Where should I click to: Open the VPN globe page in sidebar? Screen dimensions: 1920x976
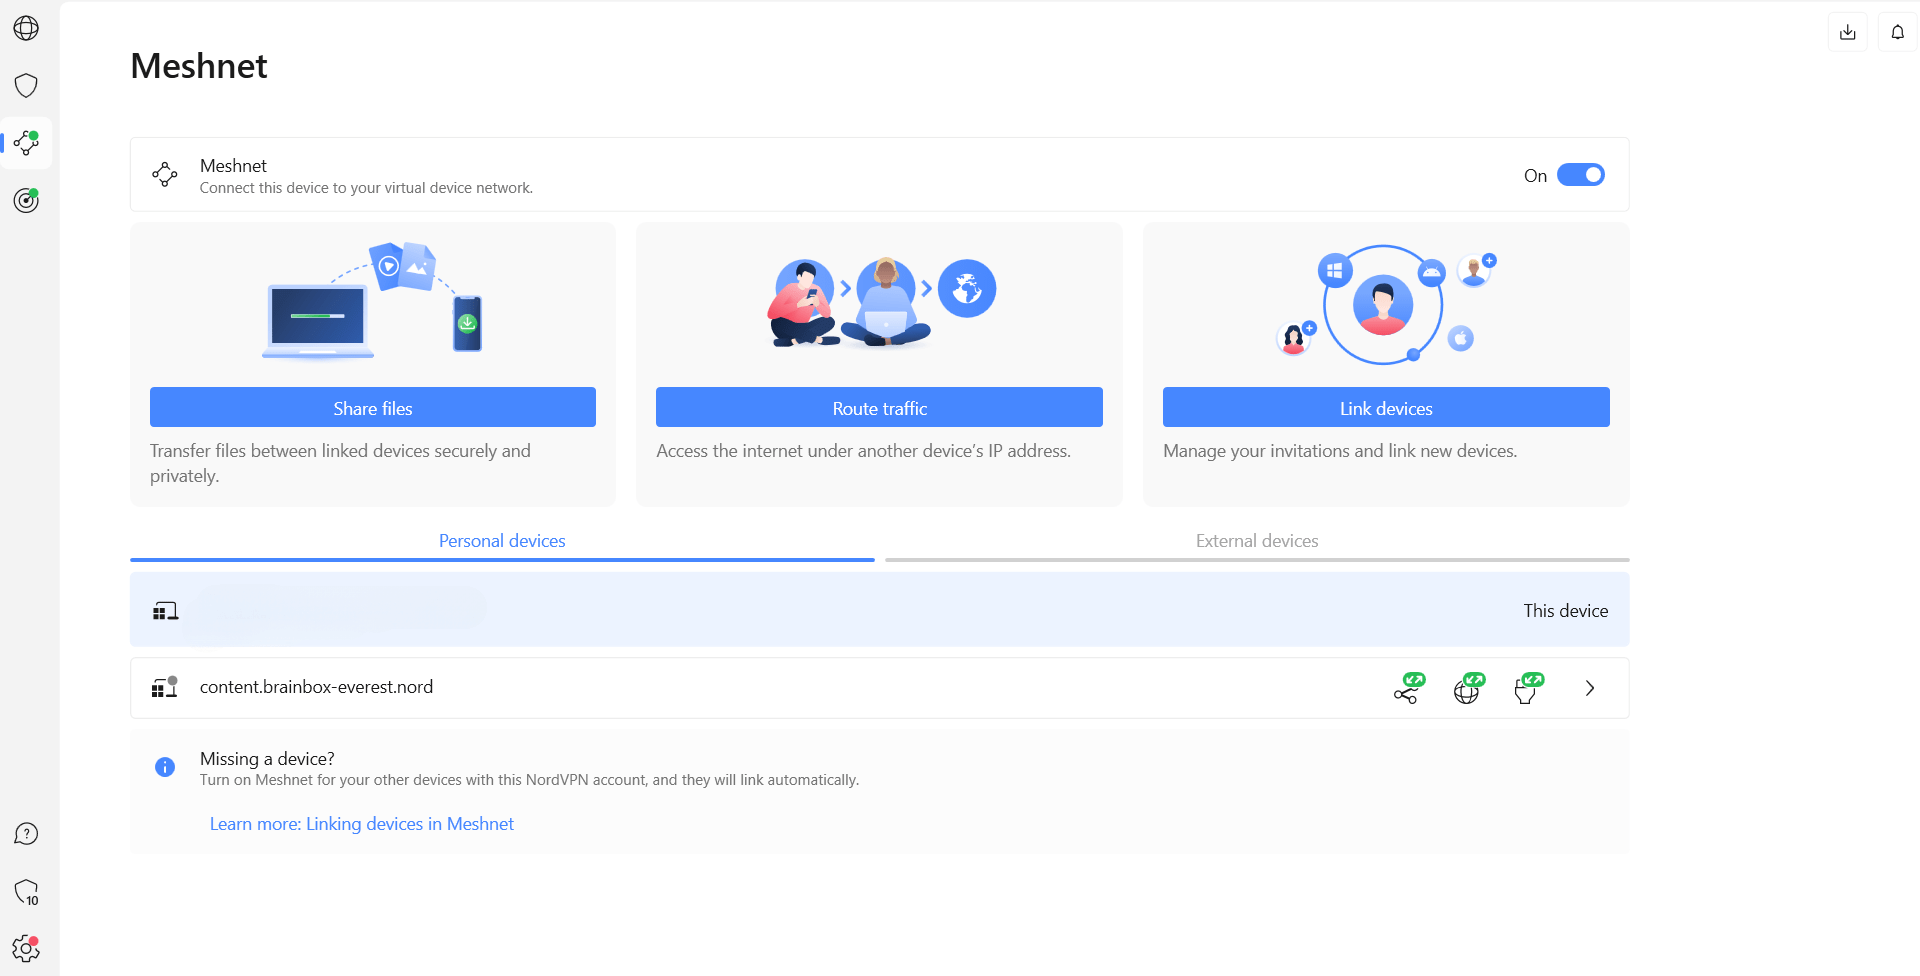(26, 28)
